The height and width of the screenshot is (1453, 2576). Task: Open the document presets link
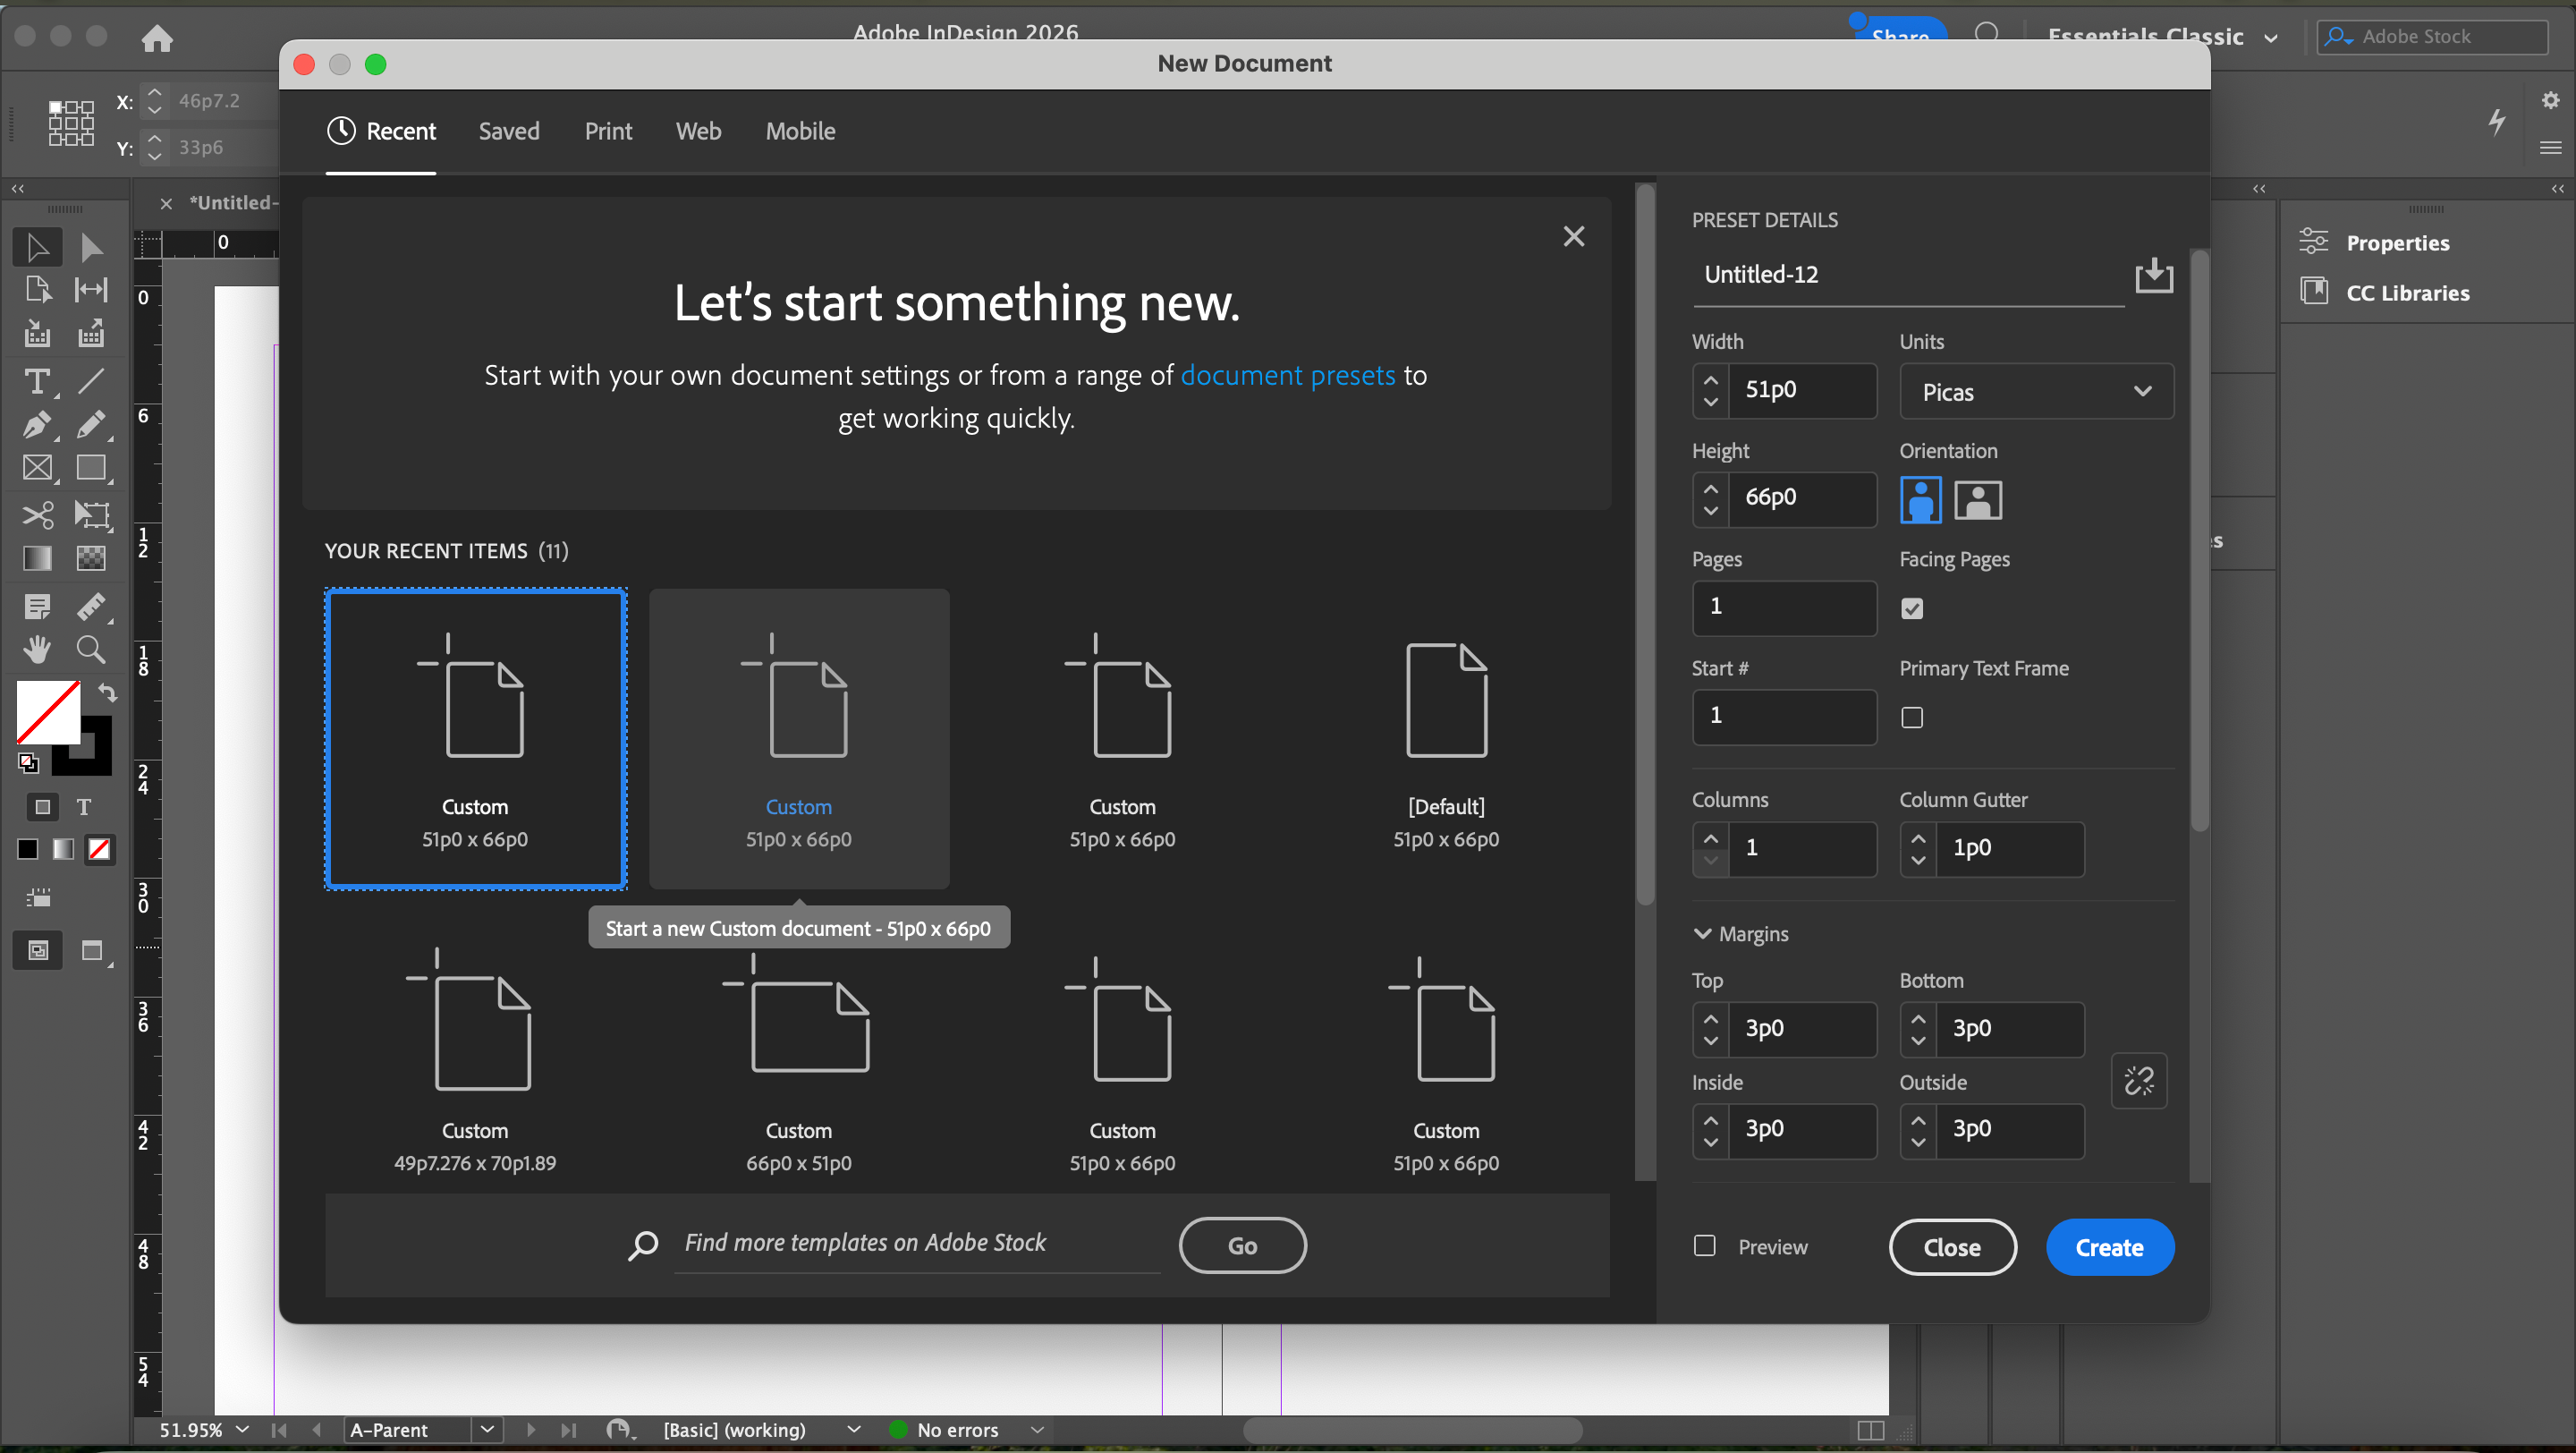[x=1287, y=375]
